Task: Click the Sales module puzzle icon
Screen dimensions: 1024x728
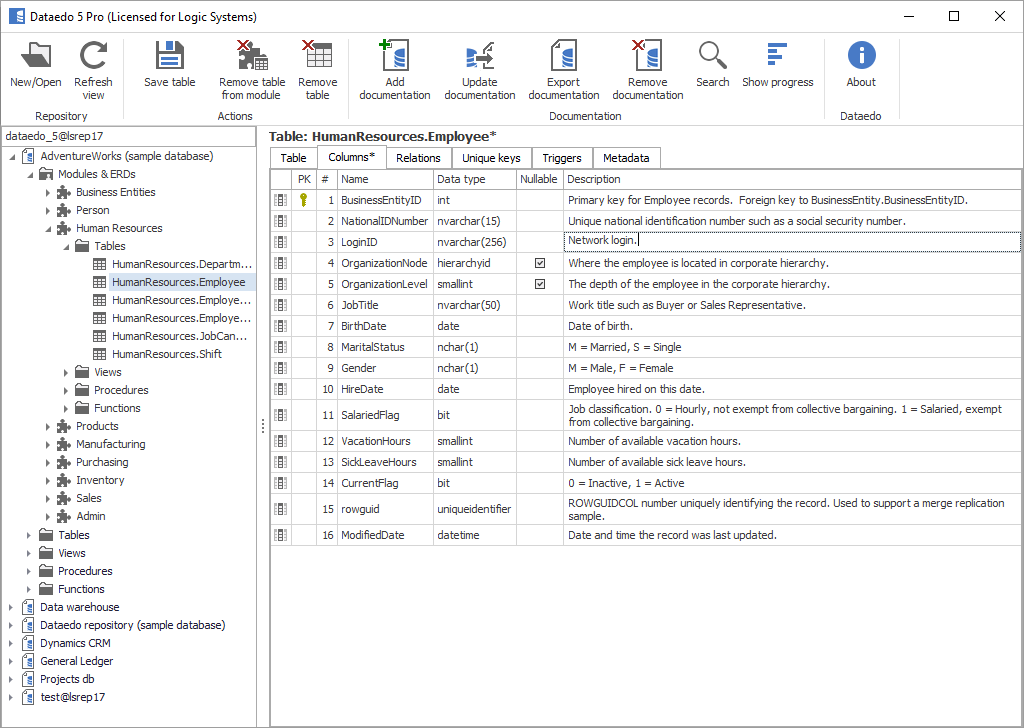Action: [x=63, y=498]
